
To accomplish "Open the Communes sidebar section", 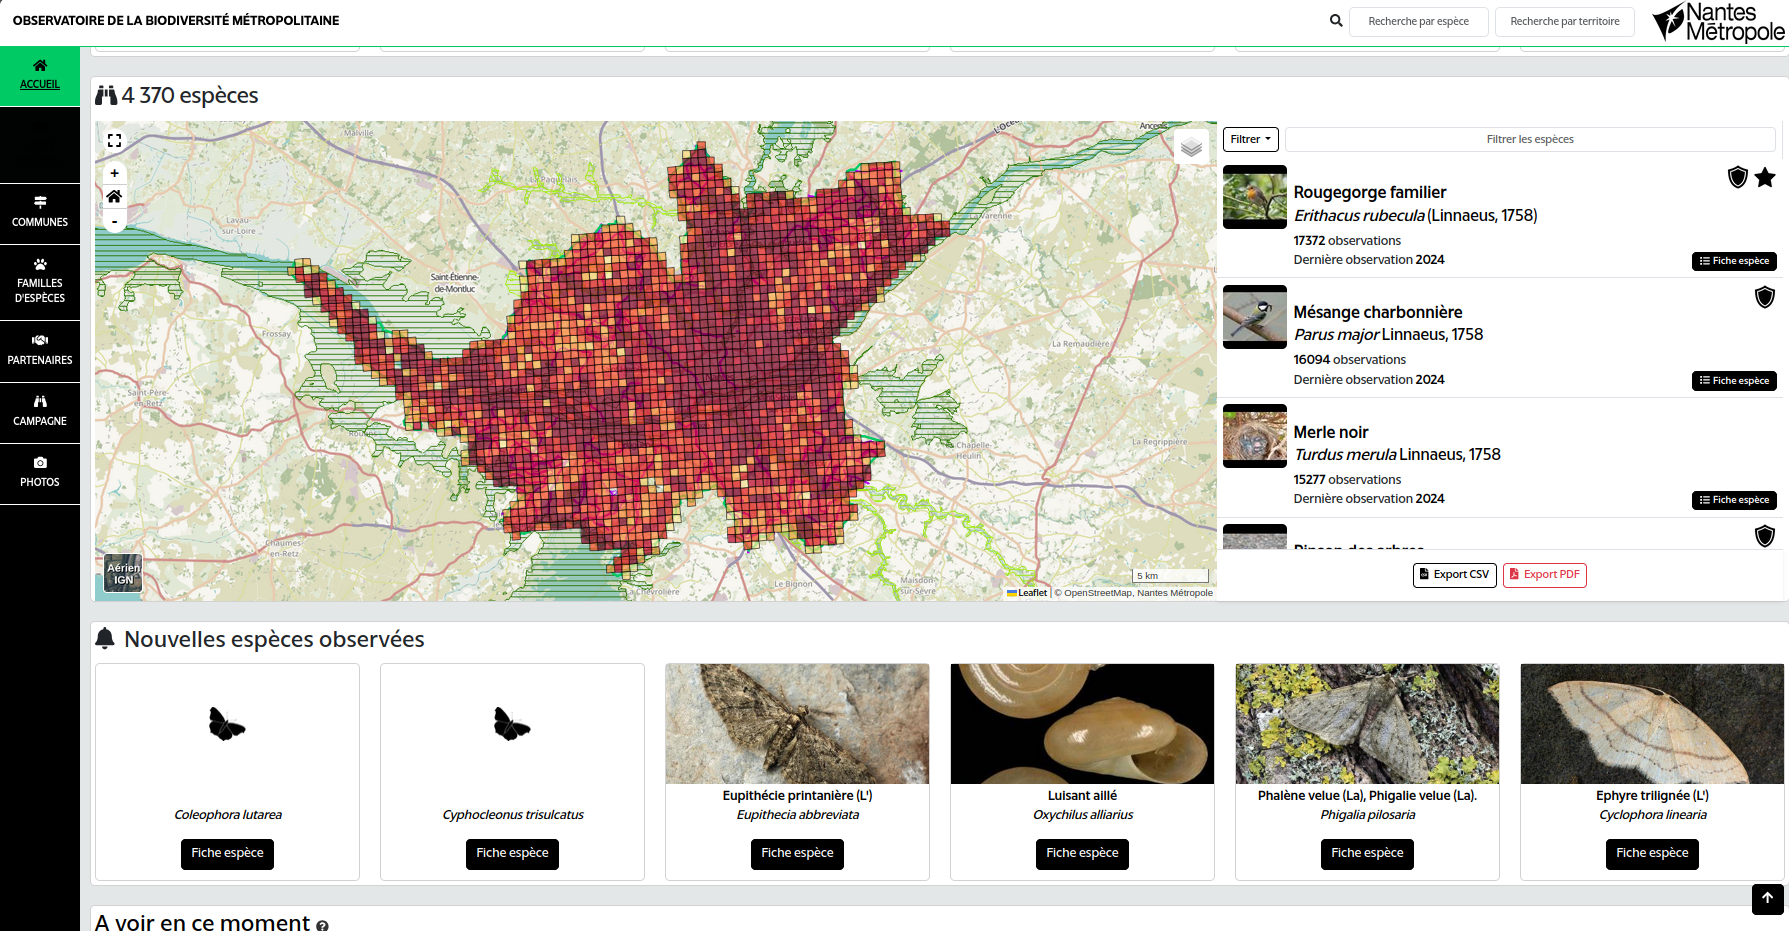I will [40, 212].
